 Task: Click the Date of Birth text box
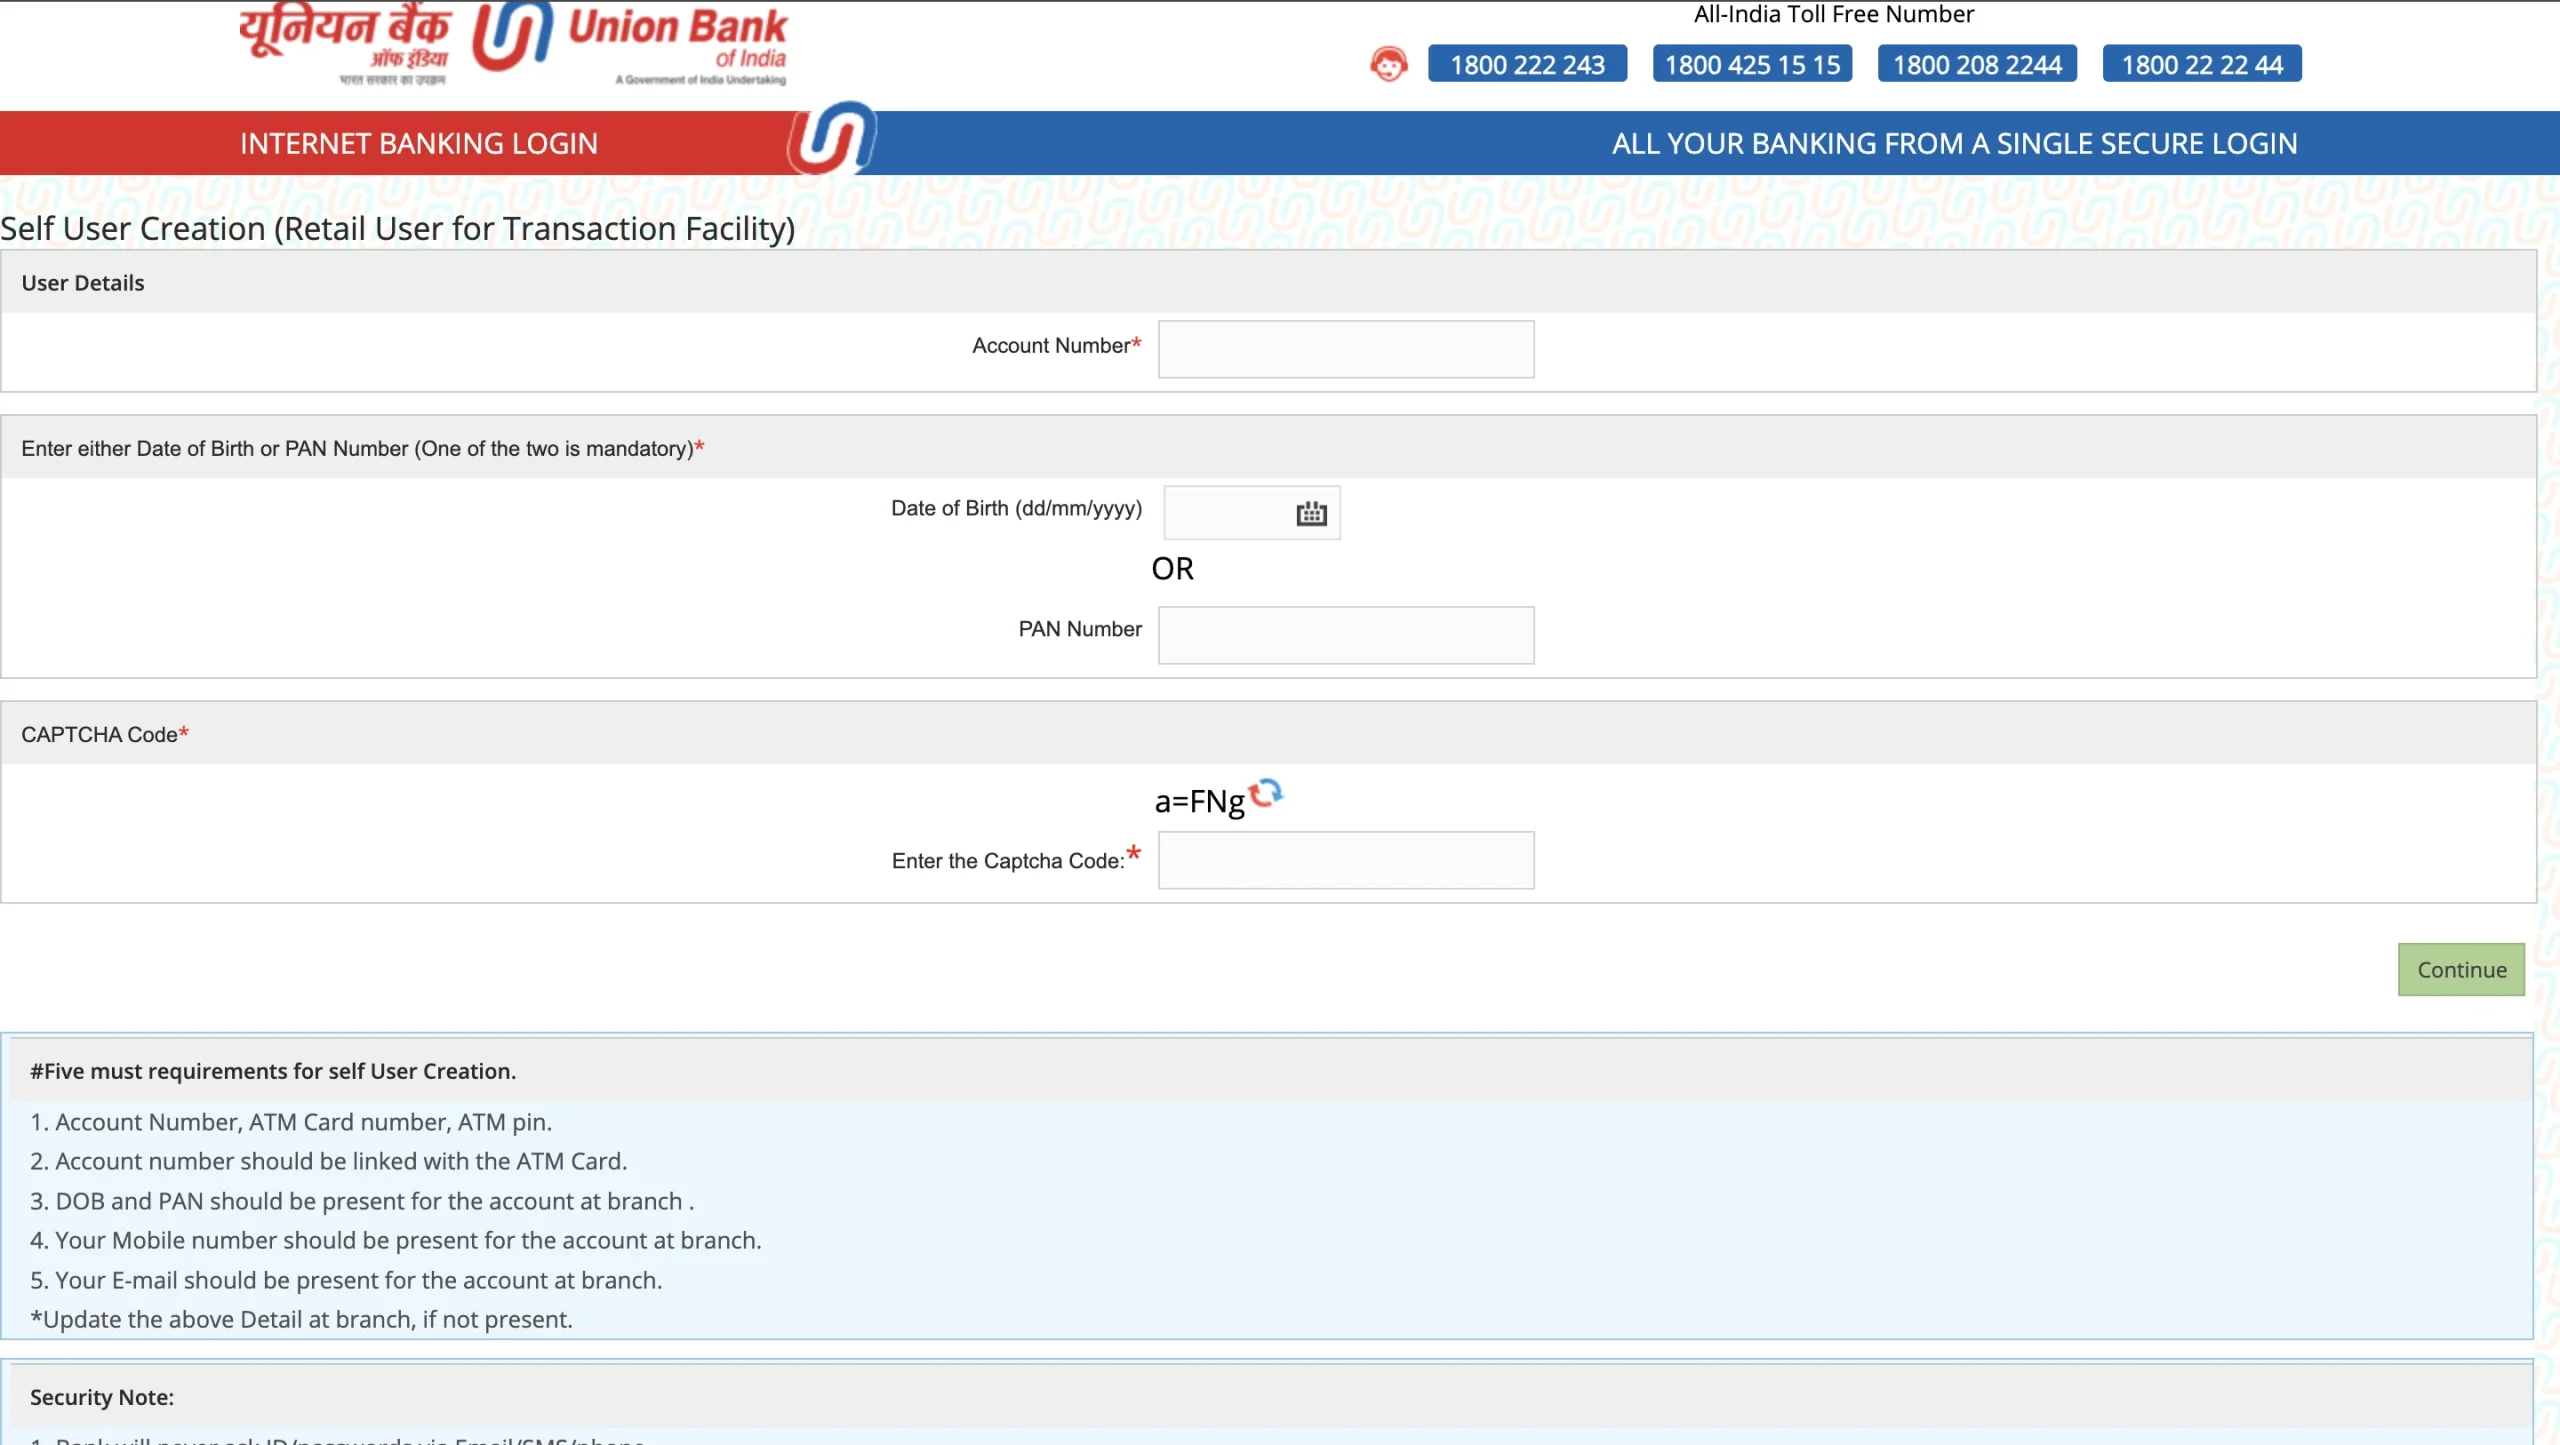click(1230, 512)
